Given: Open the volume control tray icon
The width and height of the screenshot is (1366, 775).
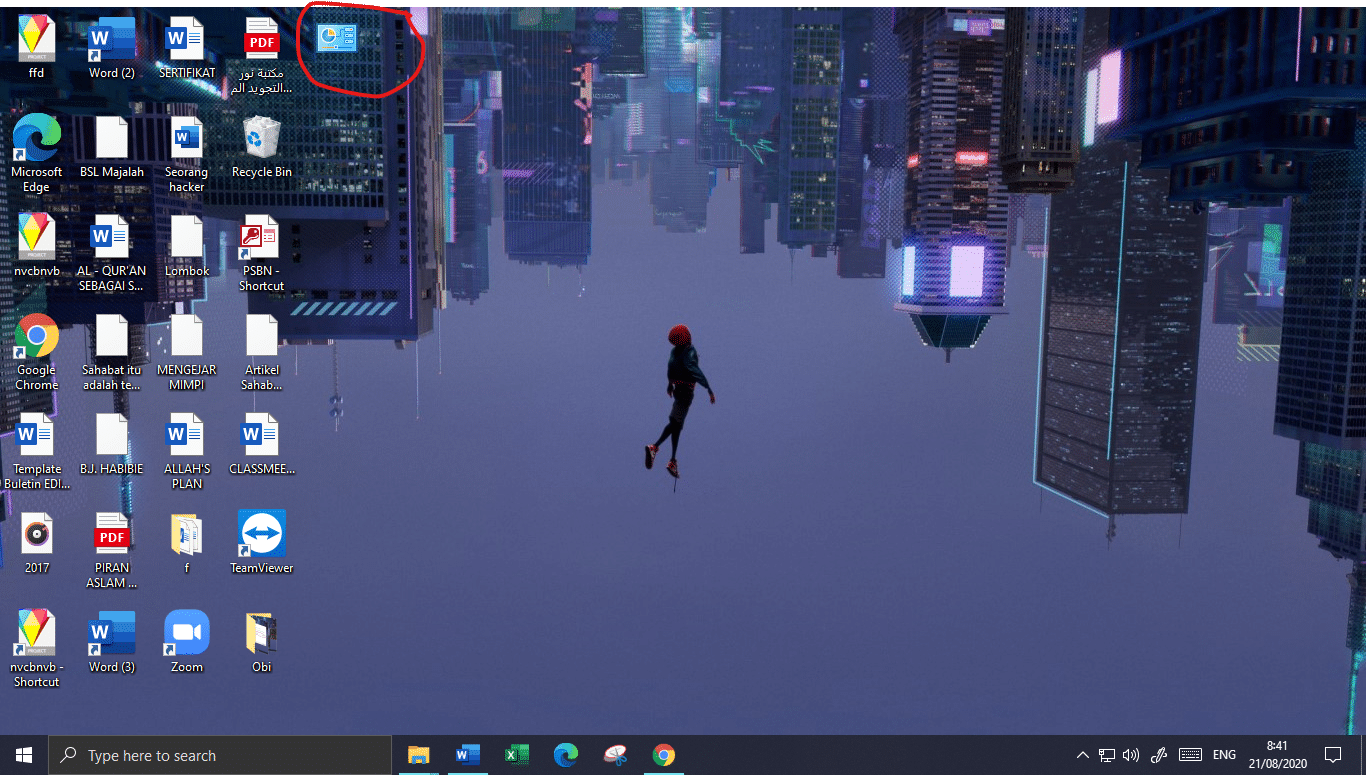Looking at the screenshot, I should click(1131, 755).
